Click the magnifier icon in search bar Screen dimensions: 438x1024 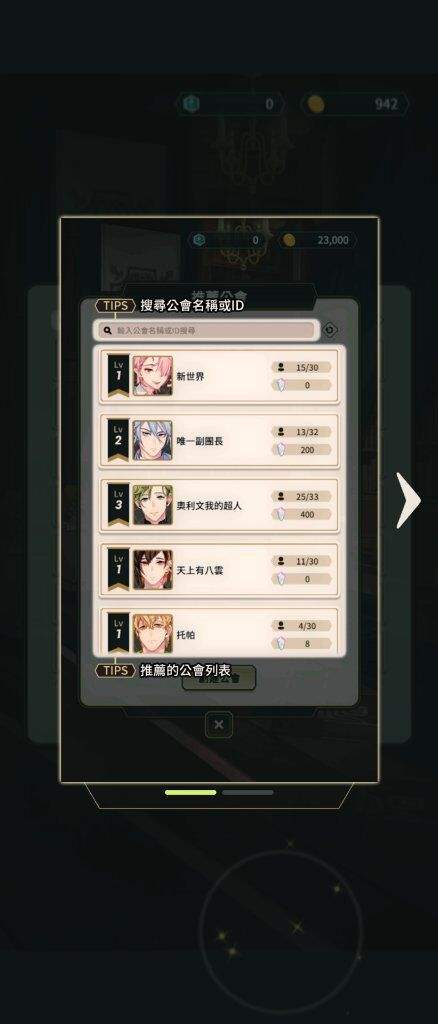click(108, 330)
